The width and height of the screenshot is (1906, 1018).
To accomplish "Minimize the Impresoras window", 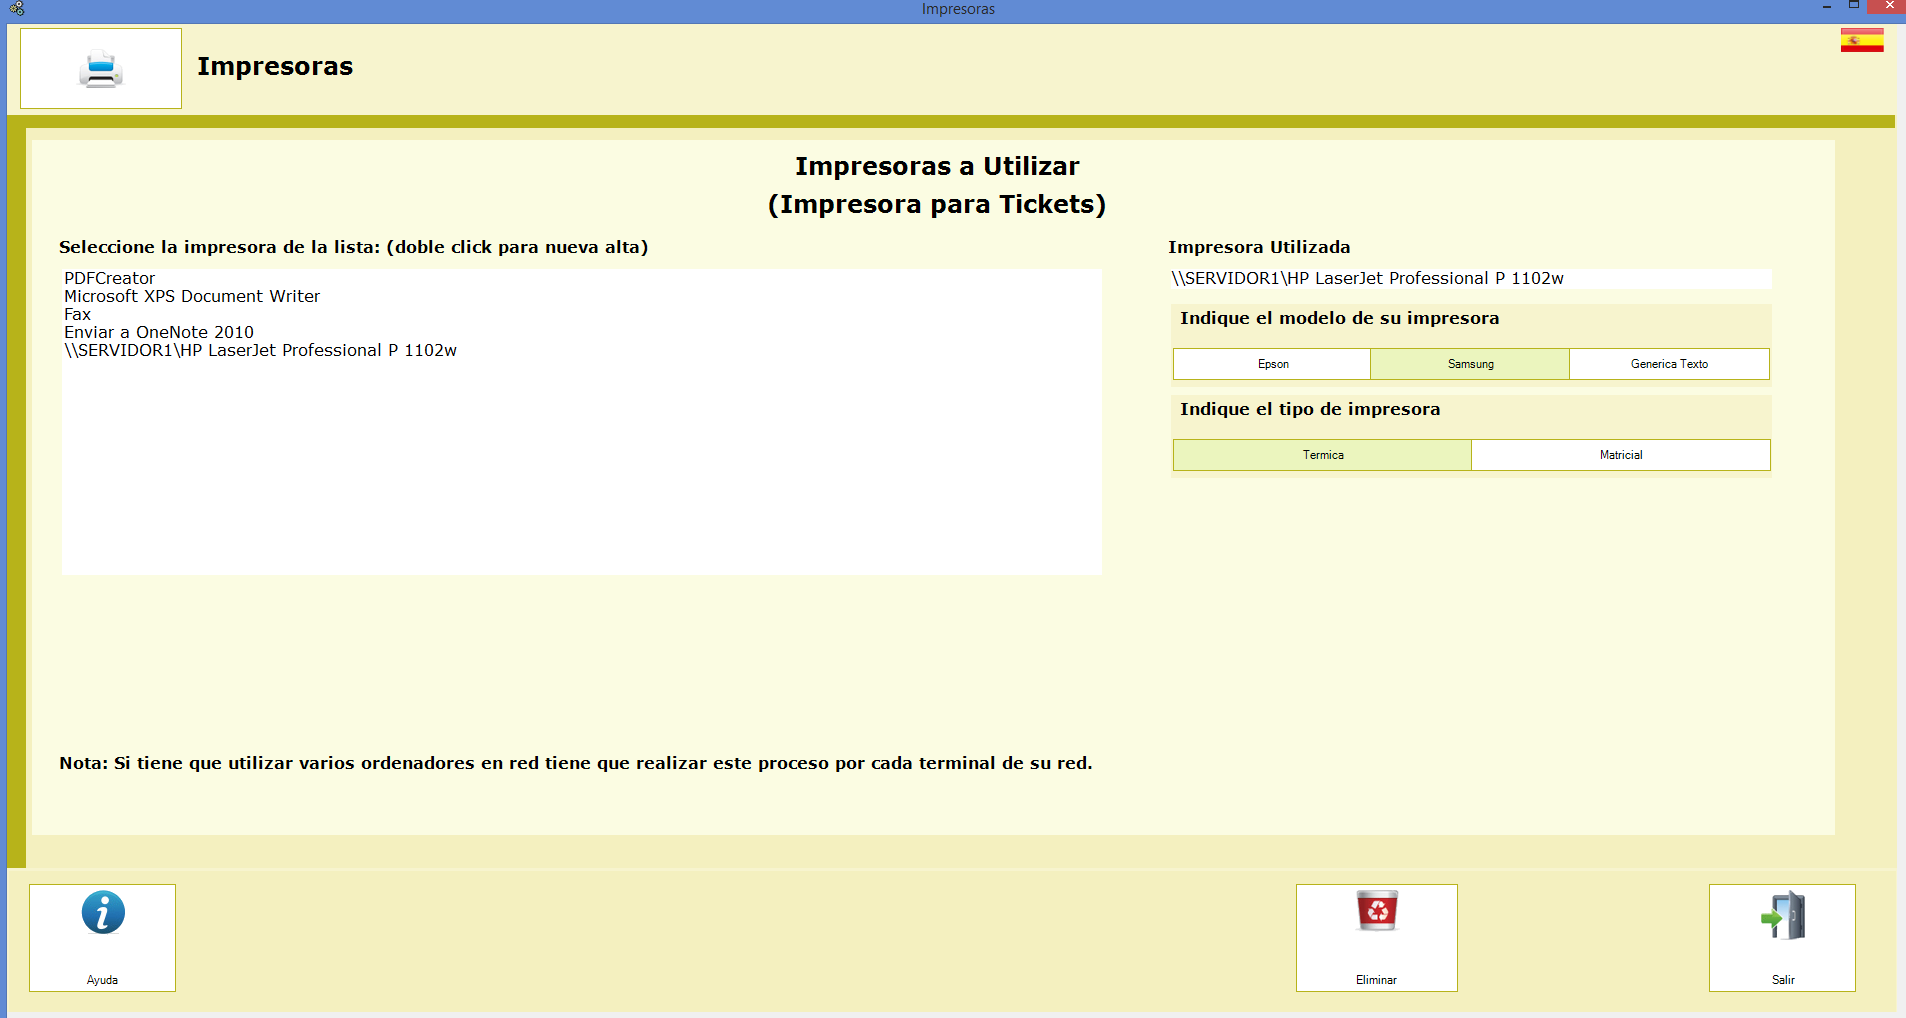I will (x=1826, y=8).
